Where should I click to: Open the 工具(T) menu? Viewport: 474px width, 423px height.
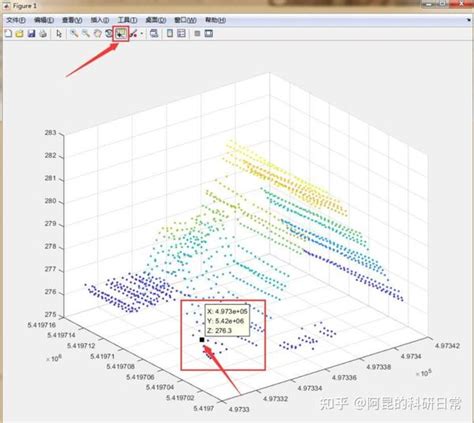pyautogui.click(x=127, y=20)
